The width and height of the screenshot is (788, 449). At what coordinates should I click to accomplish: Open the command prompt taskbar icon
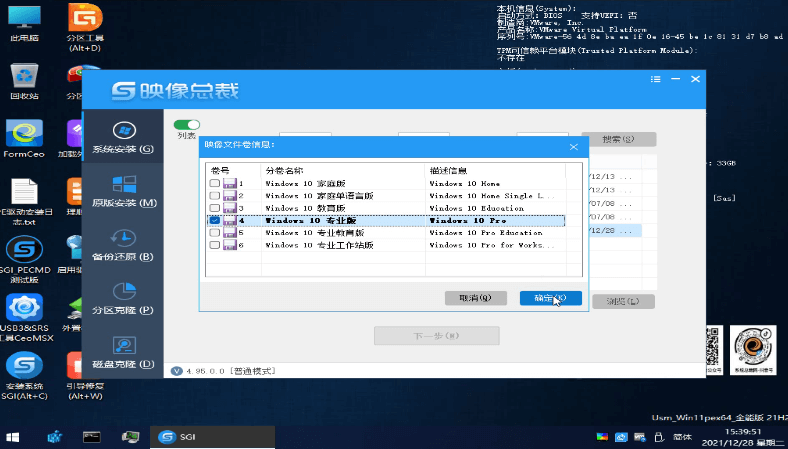click(92, 437)
